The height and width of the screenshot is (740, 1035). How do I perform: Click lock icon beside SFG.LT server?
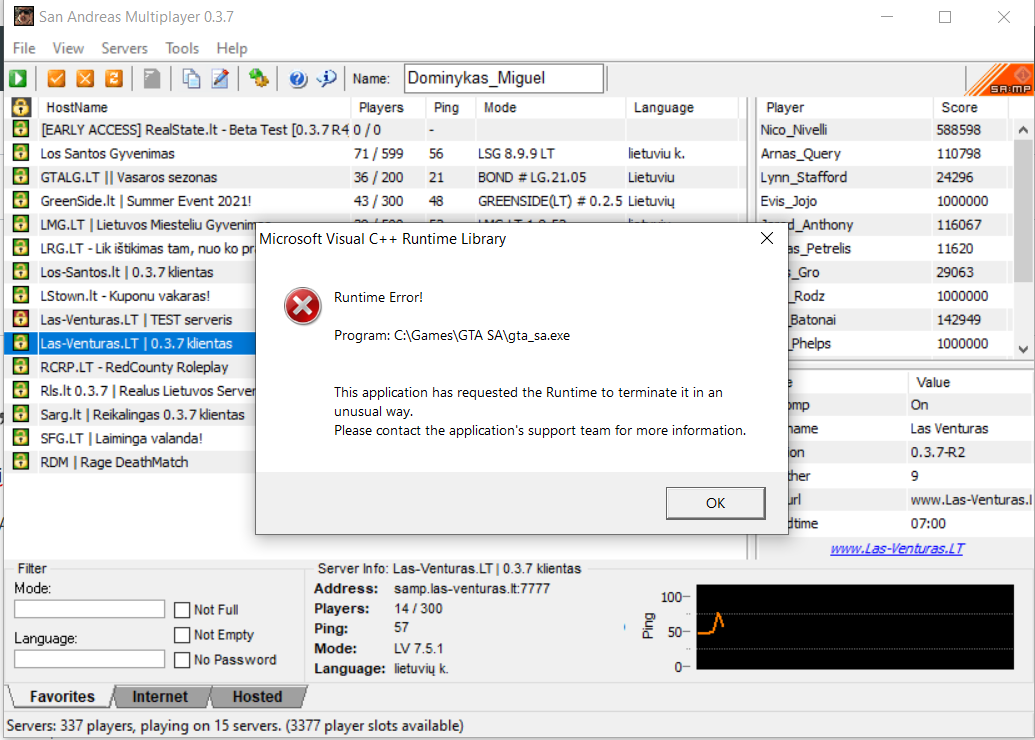coord(21,438)
